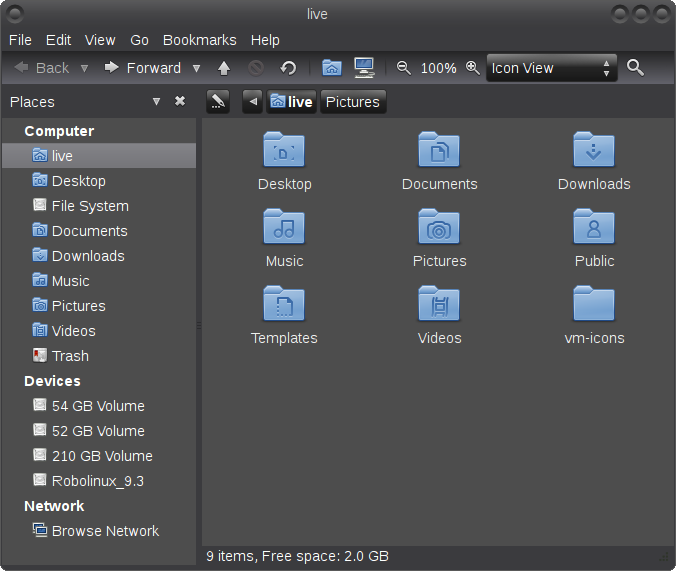Select the vm-icons folder icon
The height and width of the screenshot is (571, 676).
(594, 303)
